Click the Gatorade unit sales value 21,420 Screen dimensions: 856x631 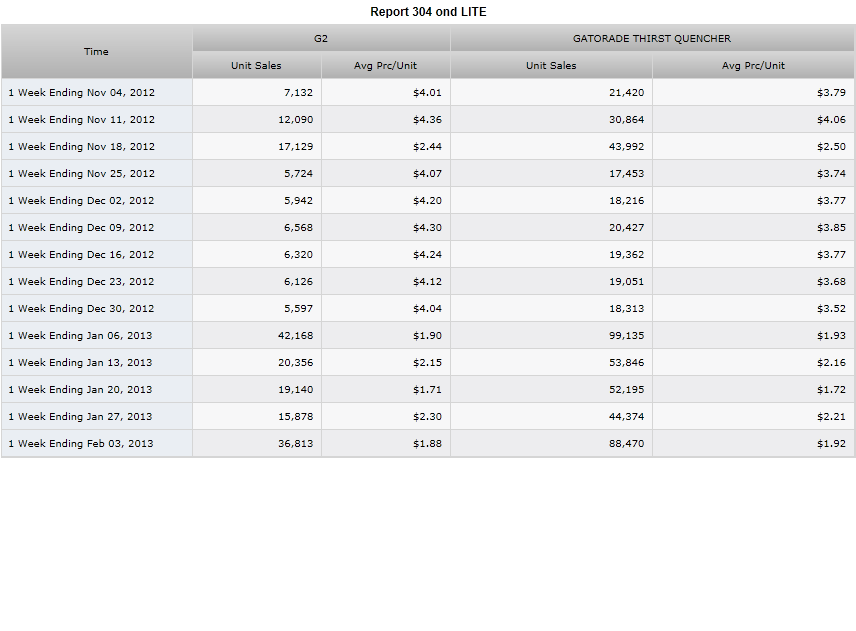click(x=626, y=92)
